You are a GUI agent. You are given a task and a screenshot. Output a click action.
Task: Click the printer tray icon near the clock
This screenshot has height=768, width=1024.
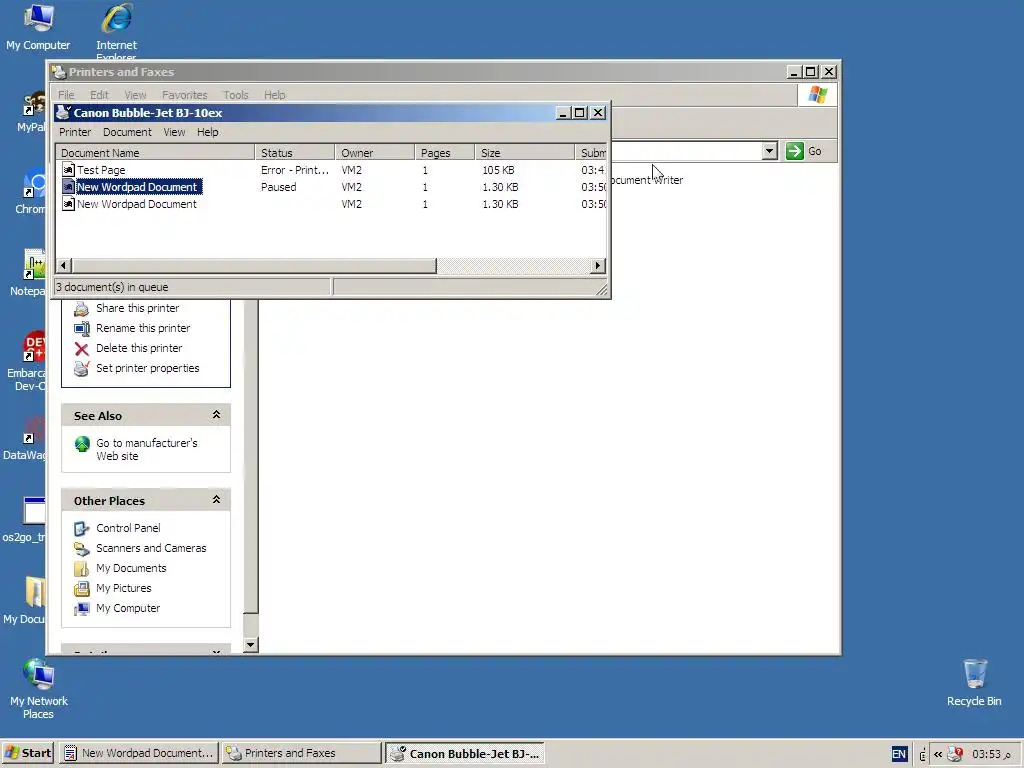(x=955, y=754)
